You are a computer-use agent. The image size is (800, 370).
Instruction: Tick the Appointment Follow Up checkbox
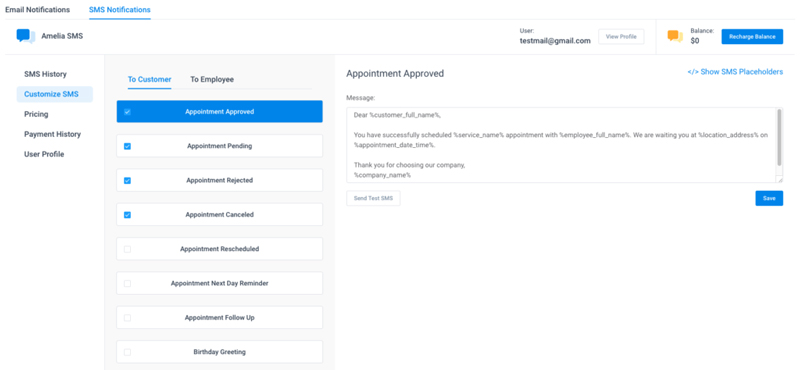pyautogui.click(x=128, y=317)
